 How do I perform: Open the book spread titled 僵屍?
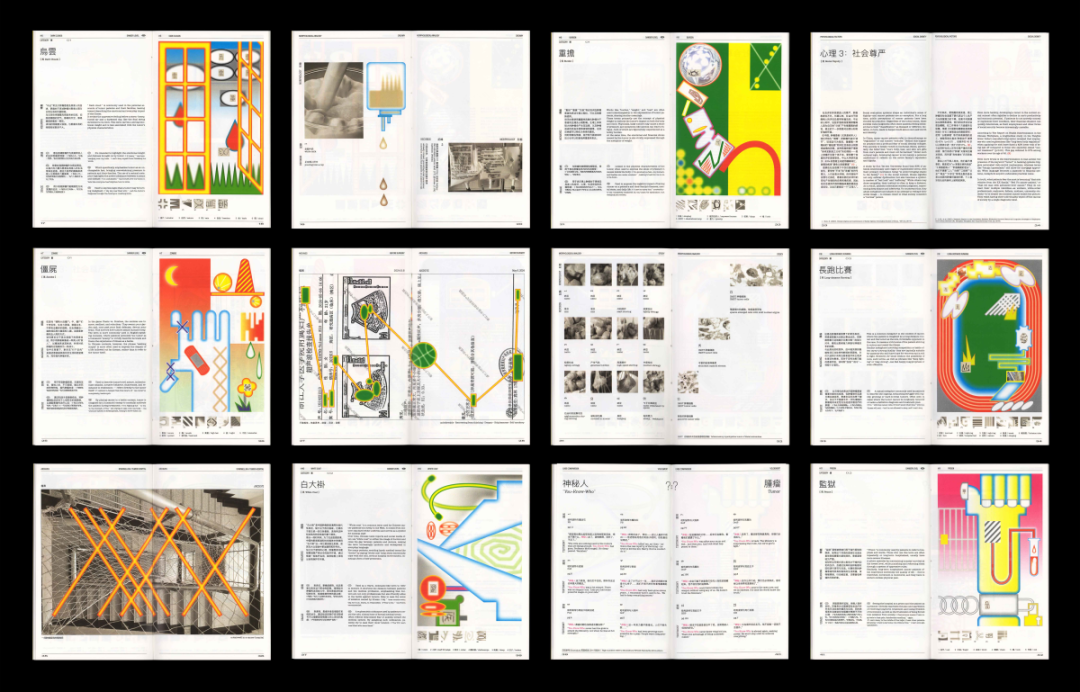click(152, 346)
